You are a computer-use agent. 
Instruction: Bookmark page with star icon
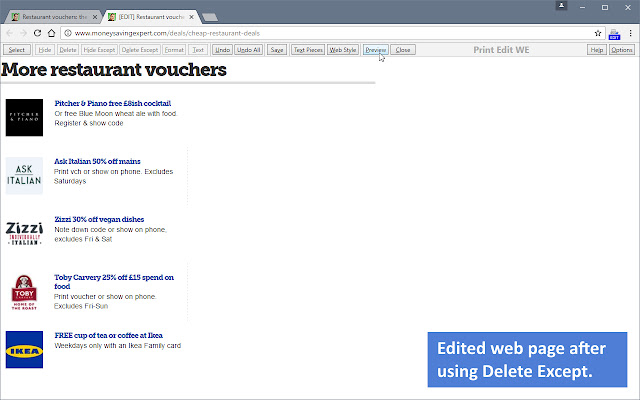(x=597, y=33)
